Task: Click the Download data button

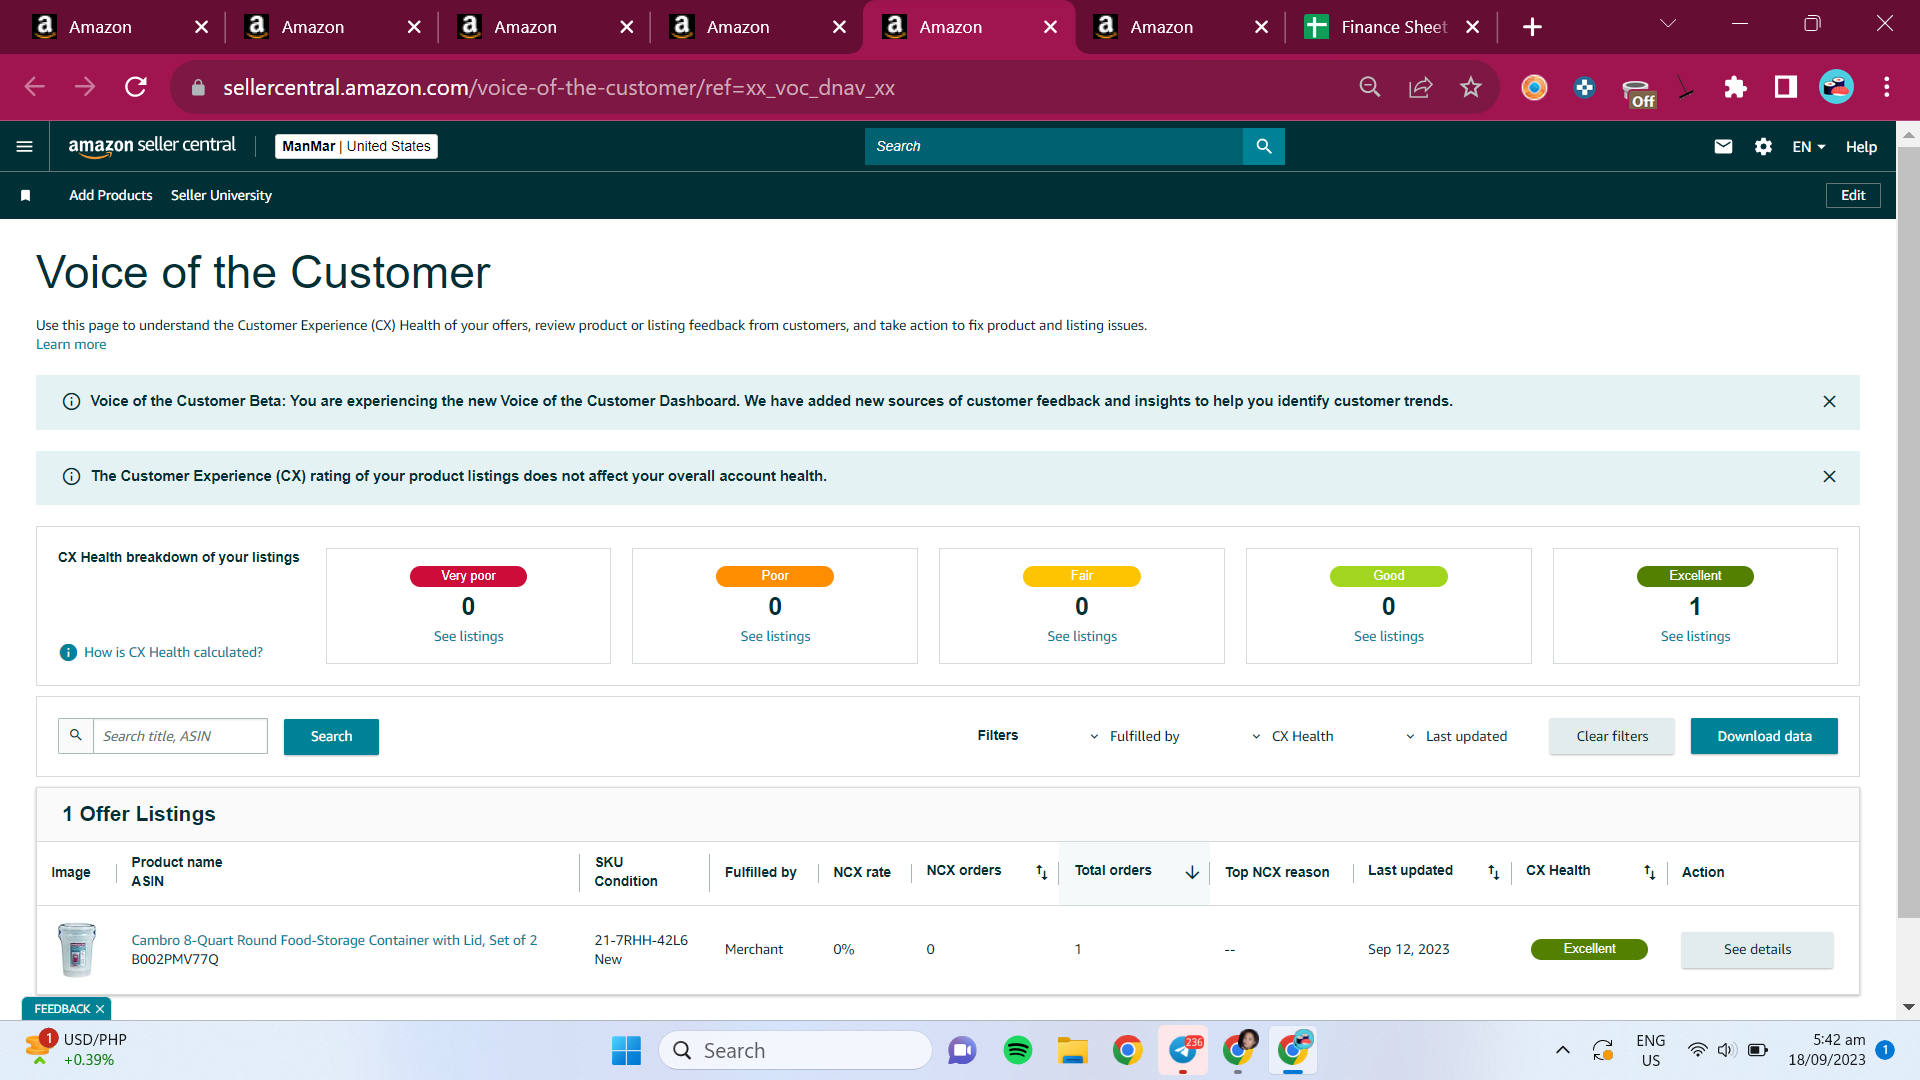Action: pos(1764,737)
